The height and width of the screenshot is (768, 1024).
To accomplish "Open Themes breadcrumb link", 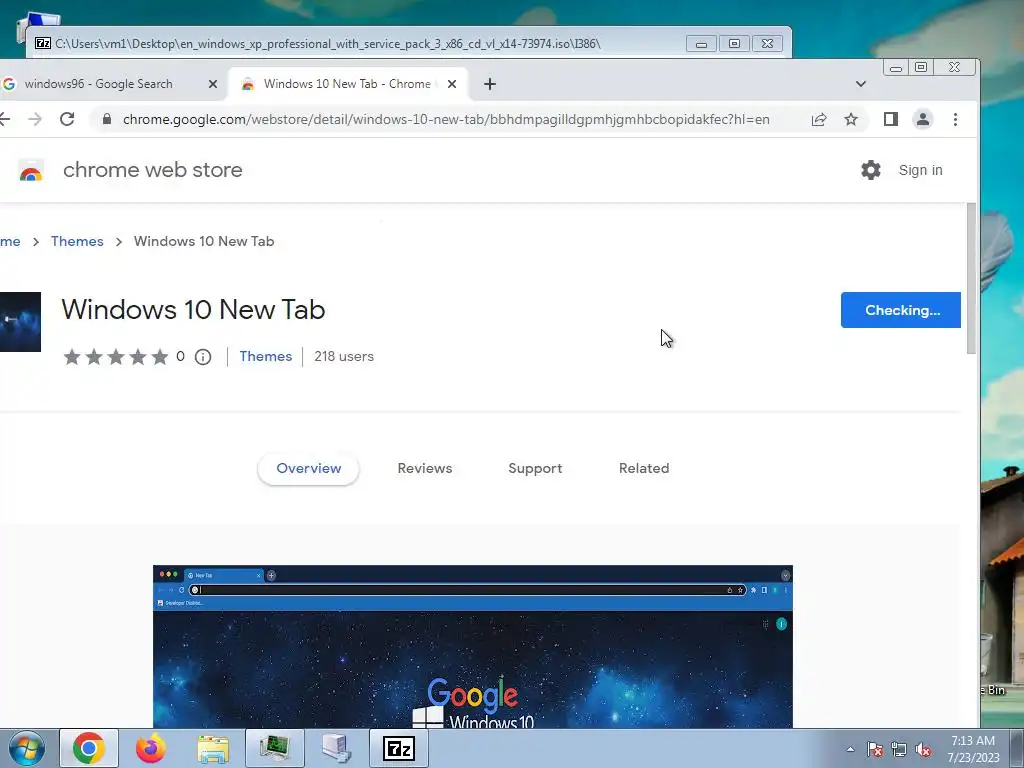I will pyautogui.click(x=77, y=241).
